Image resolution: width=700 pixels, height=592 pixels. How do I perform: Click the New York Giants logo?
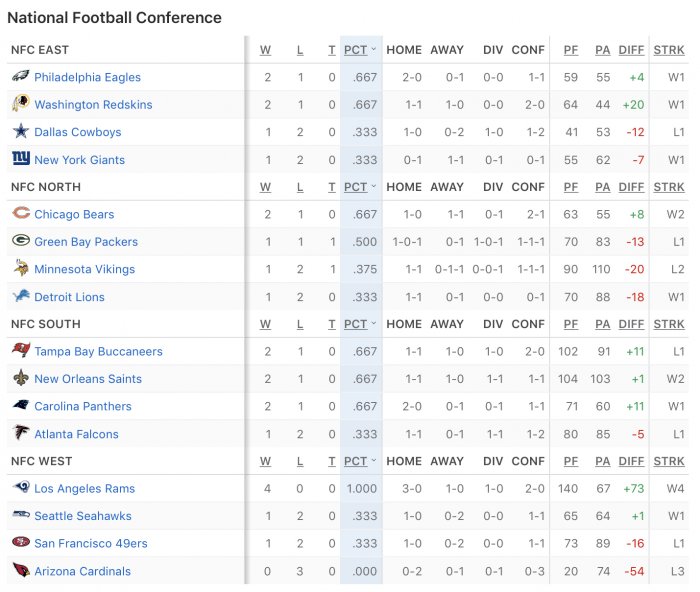click(21, 158)
